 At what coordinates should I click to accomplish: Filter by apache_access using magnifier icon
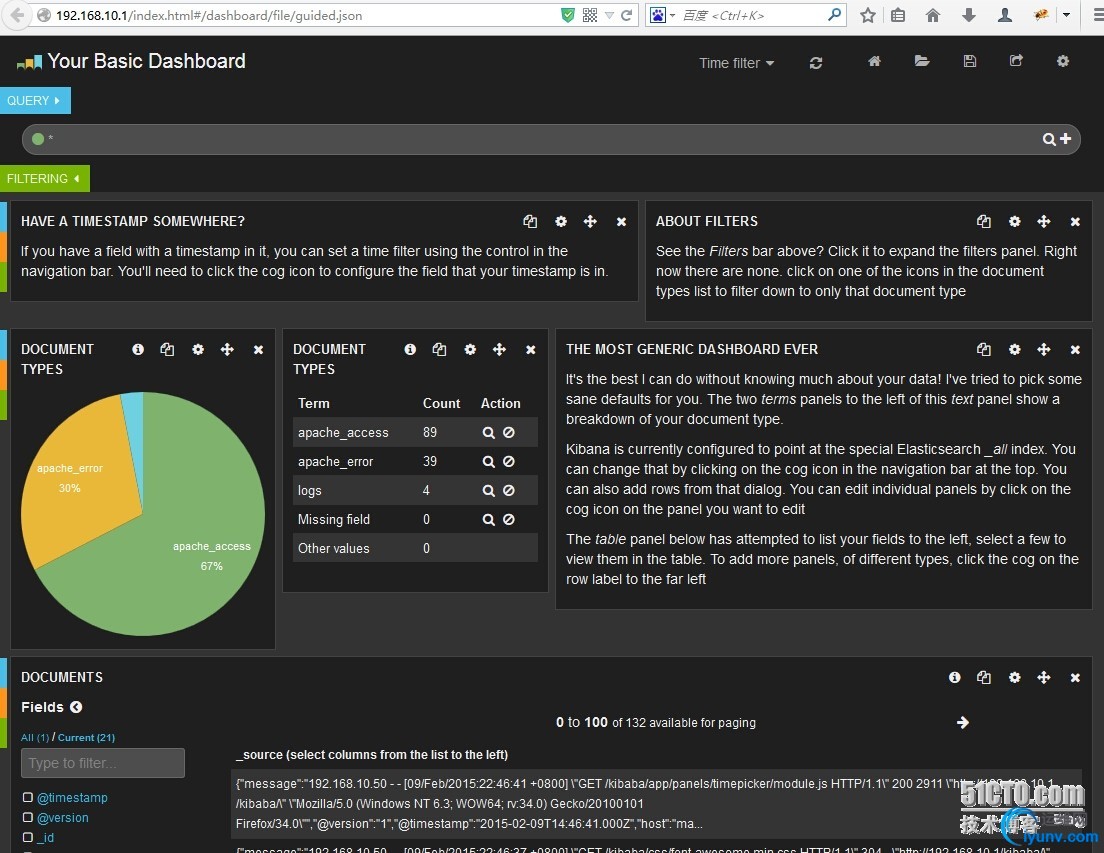[489, 433]
